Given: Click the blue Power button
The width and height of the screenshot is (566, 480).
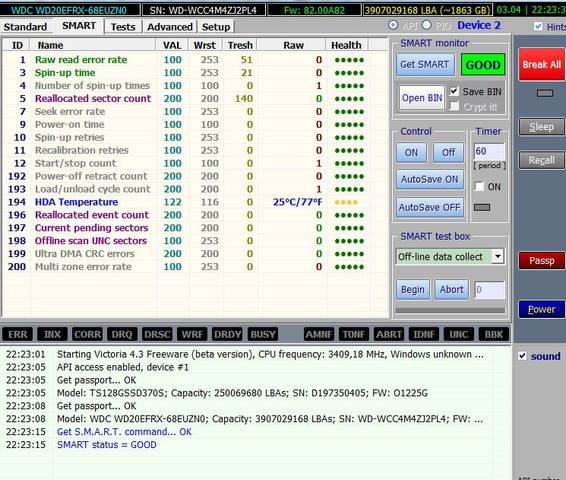Looking at the screenshot, I should 541,309.
